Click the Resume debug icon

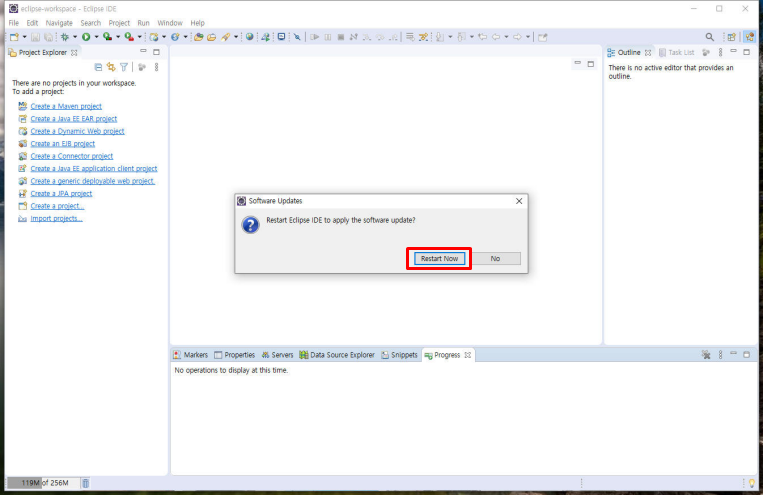pyautogui.click(x=314, y=37)
